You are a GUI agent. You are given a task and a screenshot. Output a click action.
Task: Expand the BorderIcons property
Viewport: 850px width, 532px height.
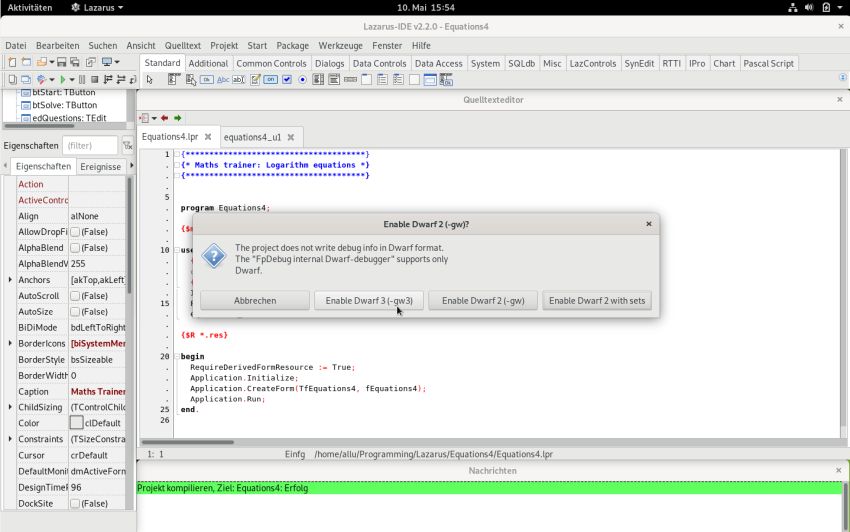pyautogui.click(x=10, y=343)
